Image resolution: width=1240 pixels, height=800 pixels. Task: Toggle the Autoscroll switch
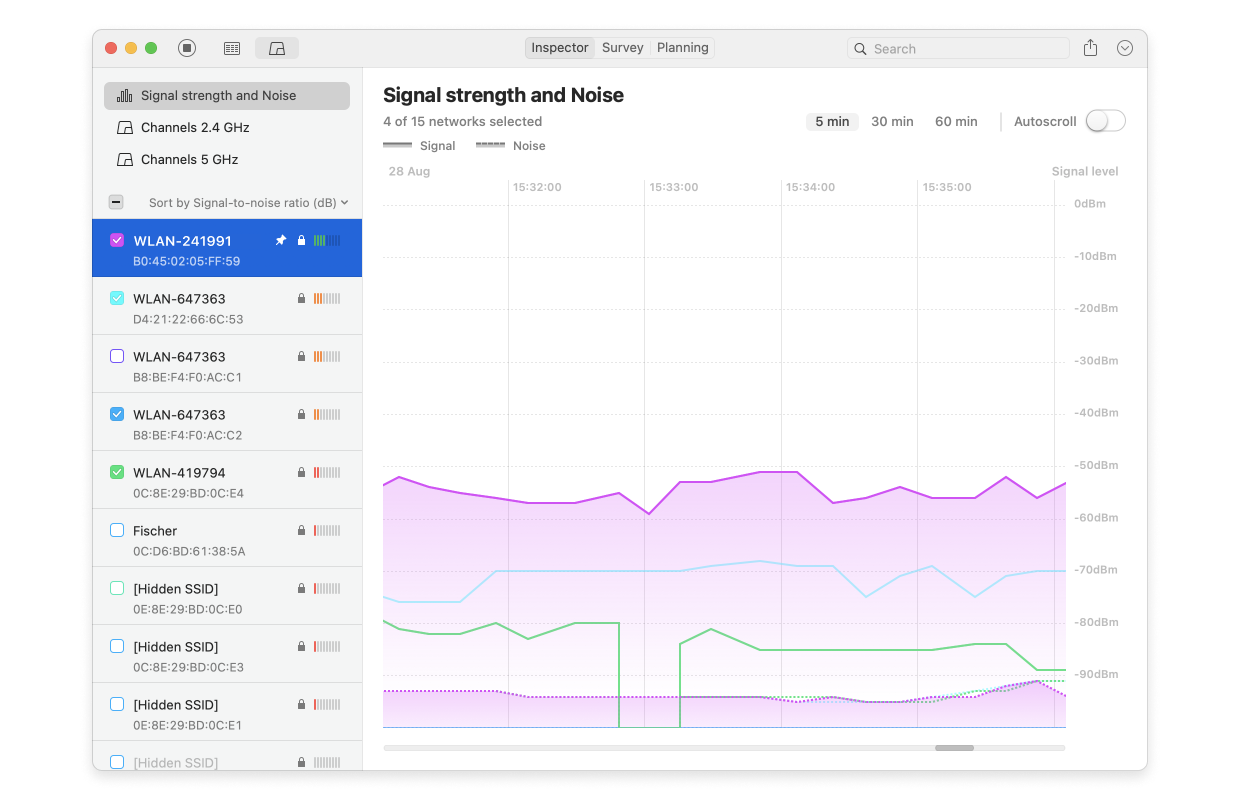coord(1105,121)
